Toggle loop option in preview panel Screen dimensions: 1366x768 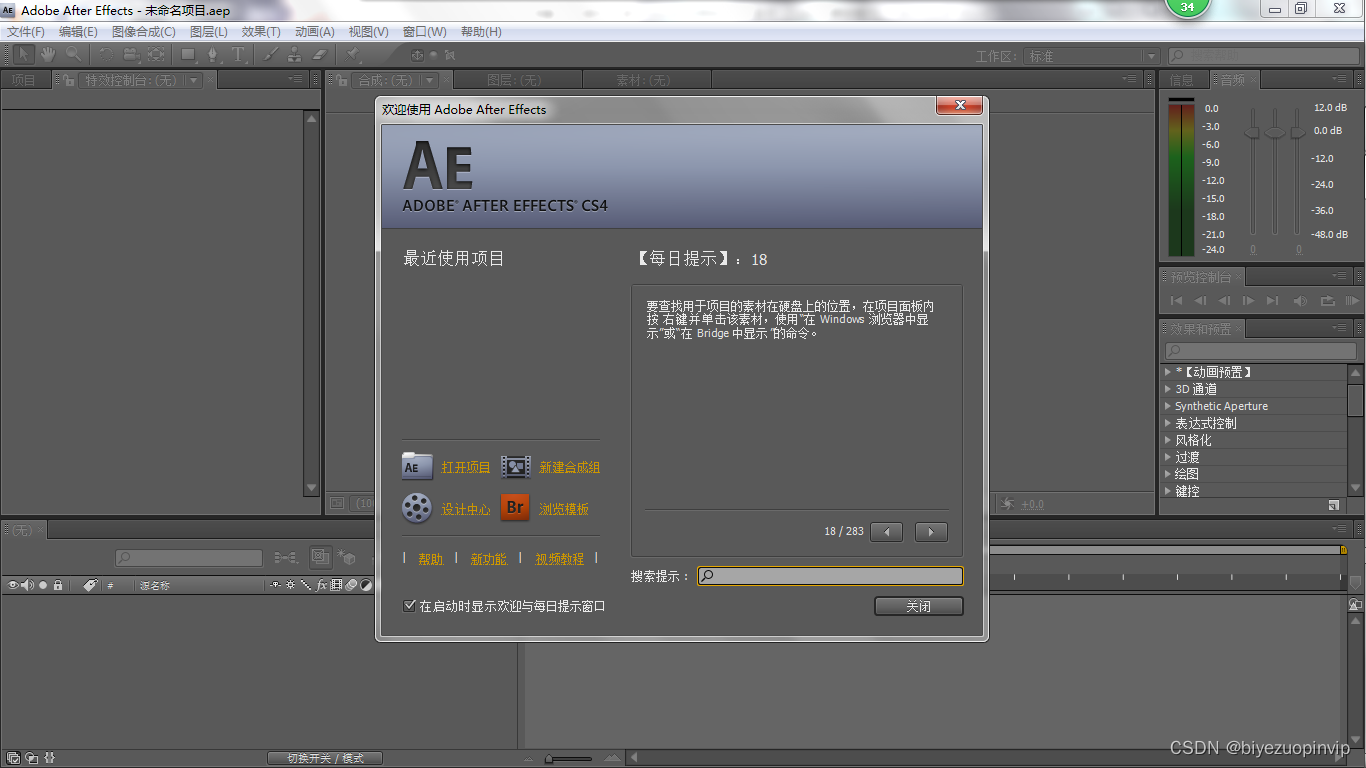pos(1328,301)
